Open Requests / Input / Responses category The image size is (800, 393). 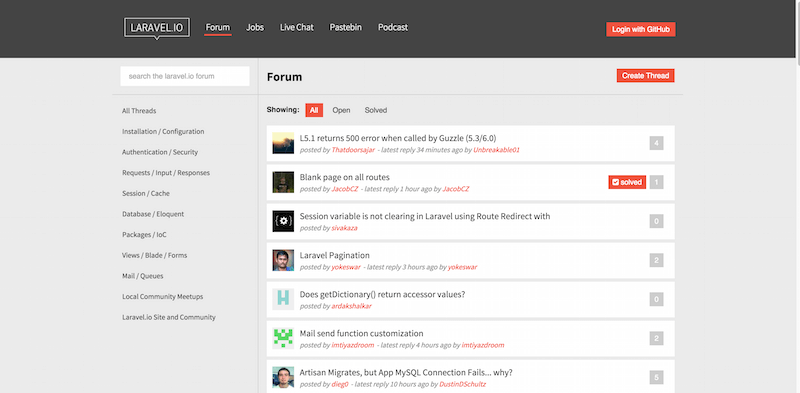point(166,173)
